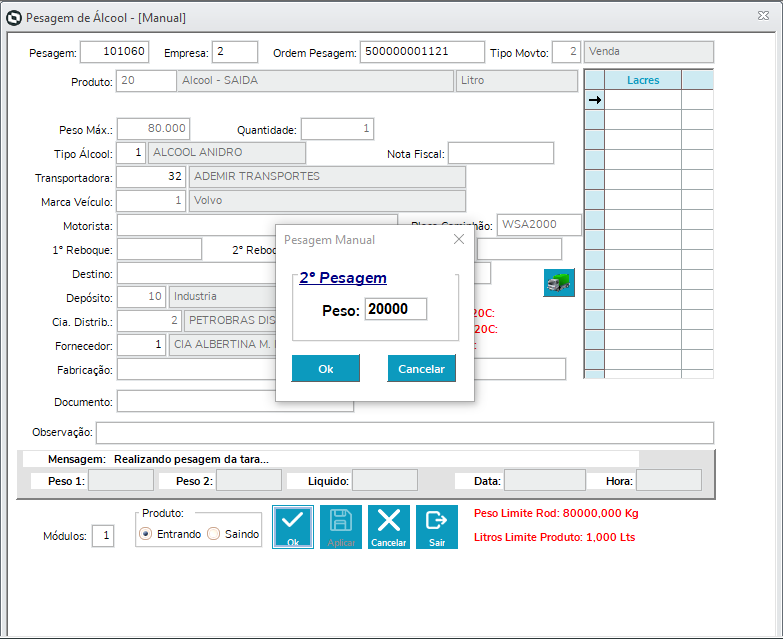Image resolution: width=783 pixels, height=639 pixels.
Task: Click the Transportadora code field 32
Action: [x=151, y=177]
